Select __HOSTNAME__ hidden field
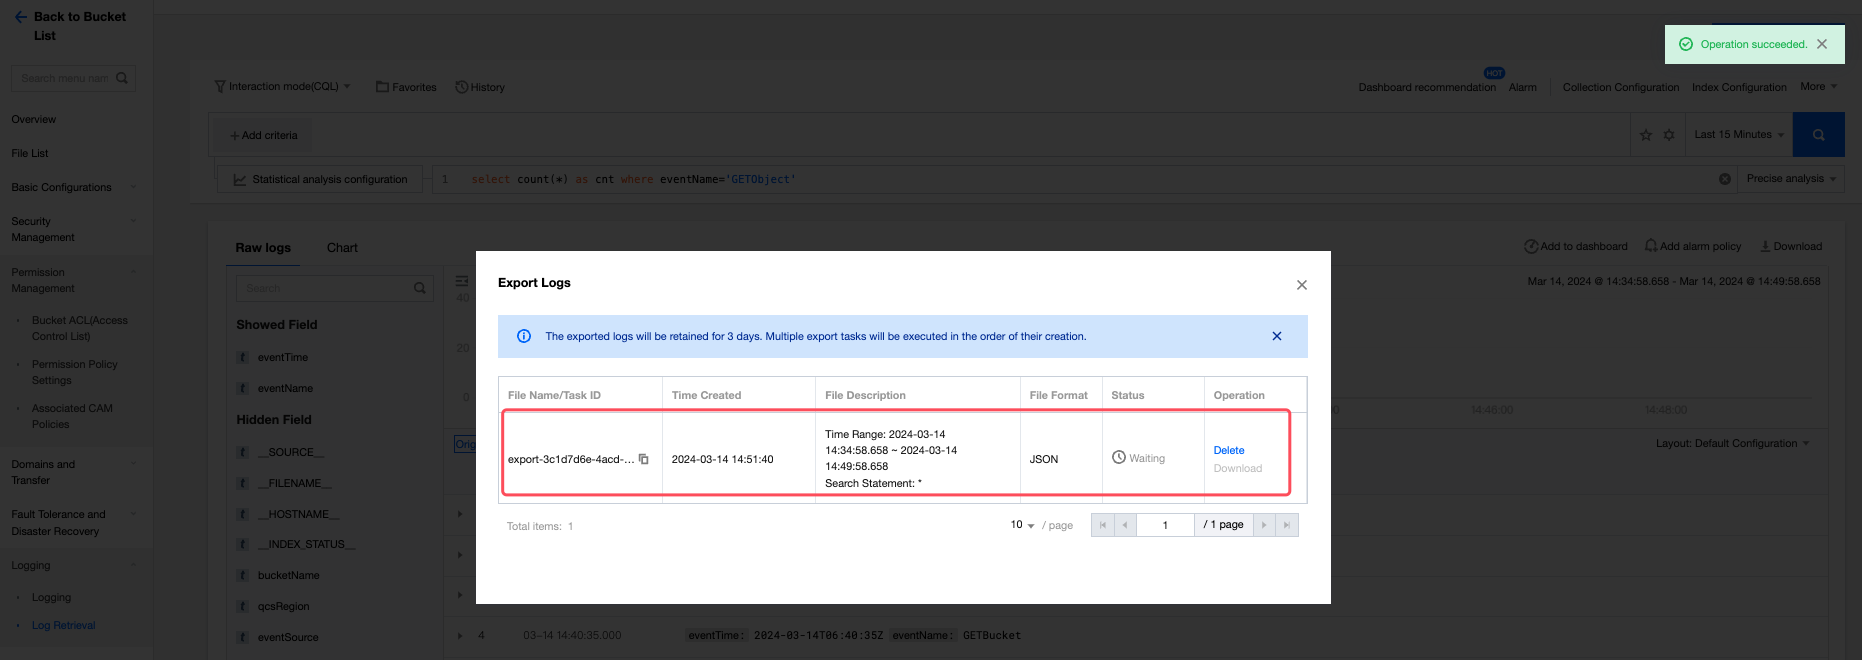 pos(298,514)
